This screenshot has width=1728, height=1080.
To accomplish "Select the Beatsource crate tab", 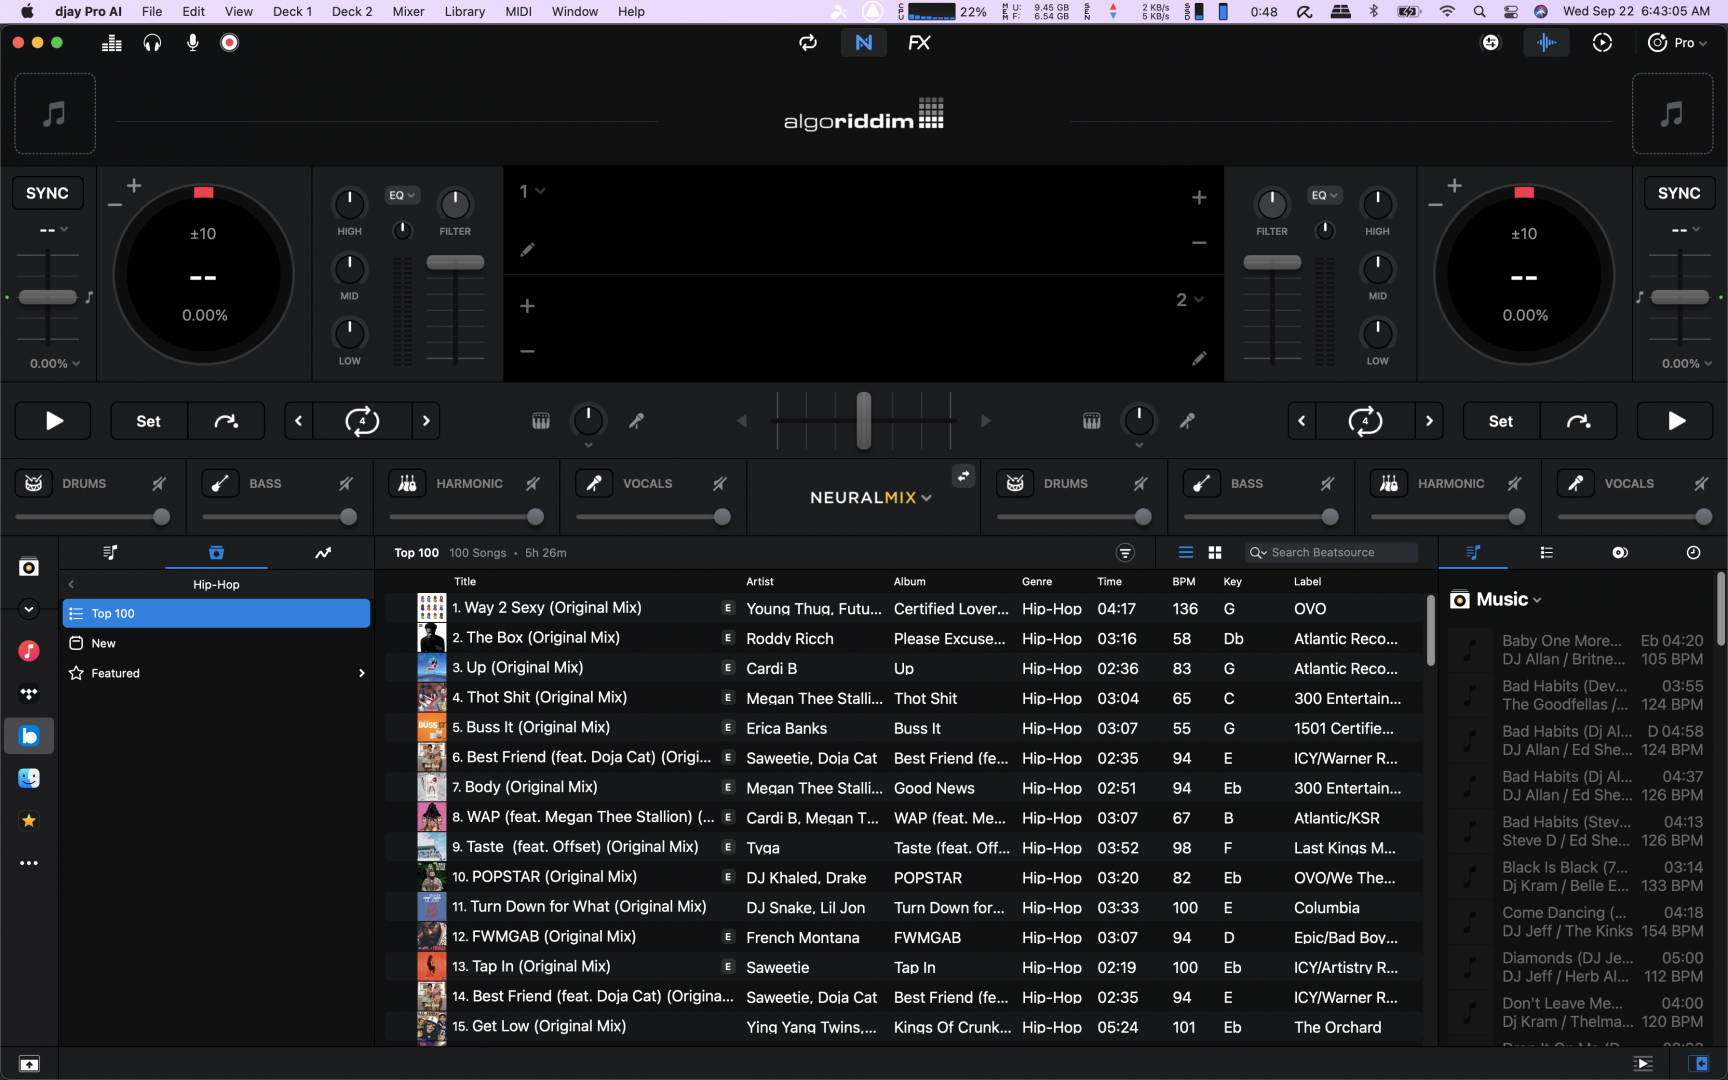I will pyautogui.click(x=216, y=552).
